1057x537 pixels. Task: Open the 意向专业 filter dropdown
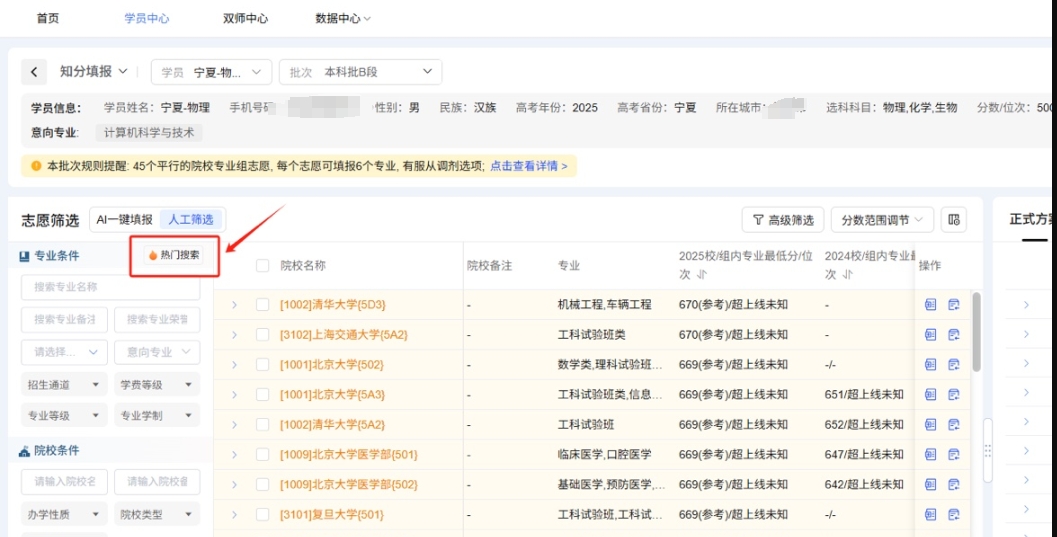pyautogui.click(x=157, y=352)
